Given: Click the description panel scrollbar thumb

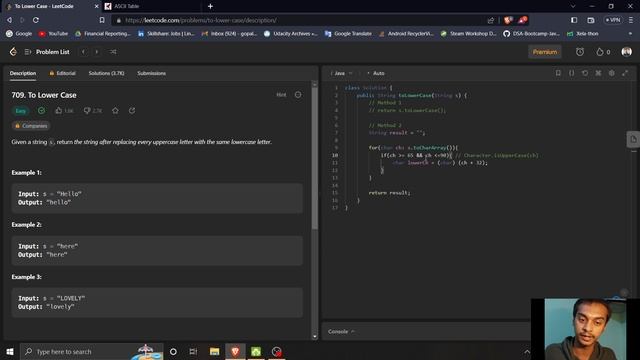Looking at the screenshot, I should [x=315, y=159].
